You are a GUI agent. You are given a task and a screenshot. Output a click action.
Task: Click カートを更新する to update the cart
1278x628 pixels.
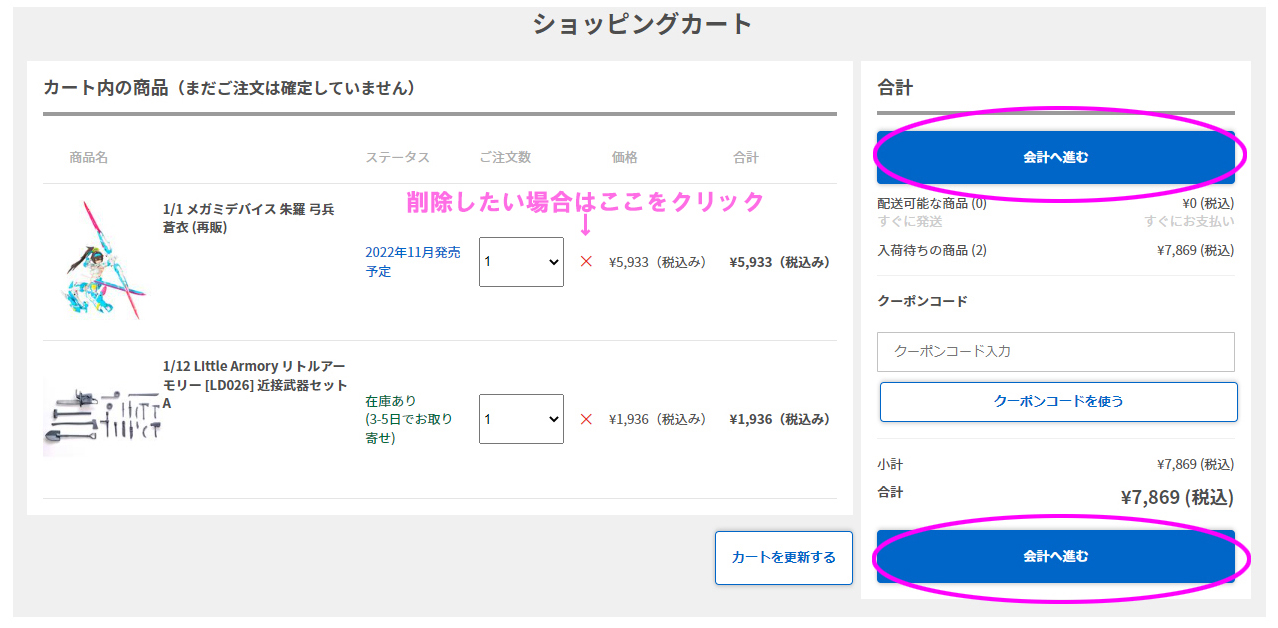[x=784, y=557]
